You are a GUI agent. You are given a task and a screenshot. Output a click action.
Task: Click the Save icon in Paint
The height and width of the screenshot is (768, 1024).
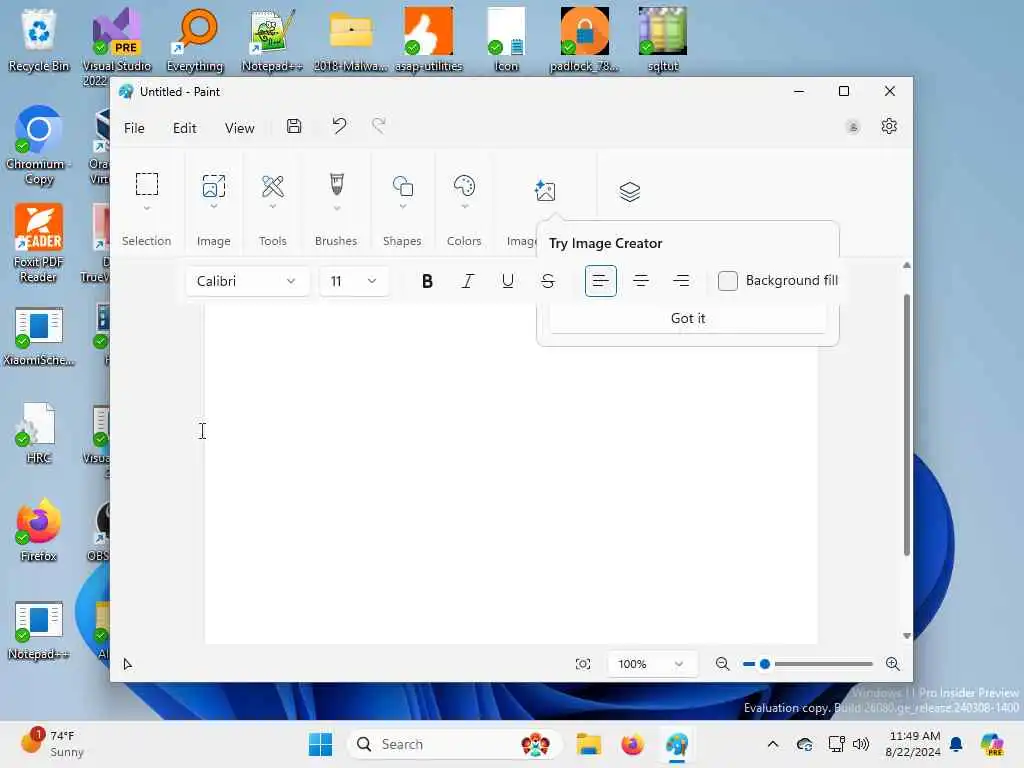(294, 126)
